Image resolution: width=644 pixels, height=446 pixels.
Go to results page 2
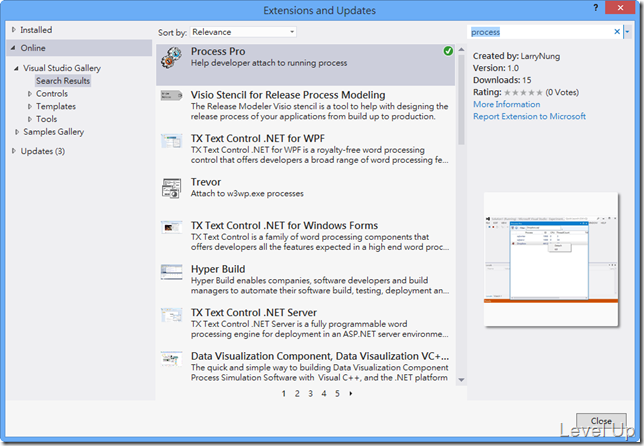297,393
